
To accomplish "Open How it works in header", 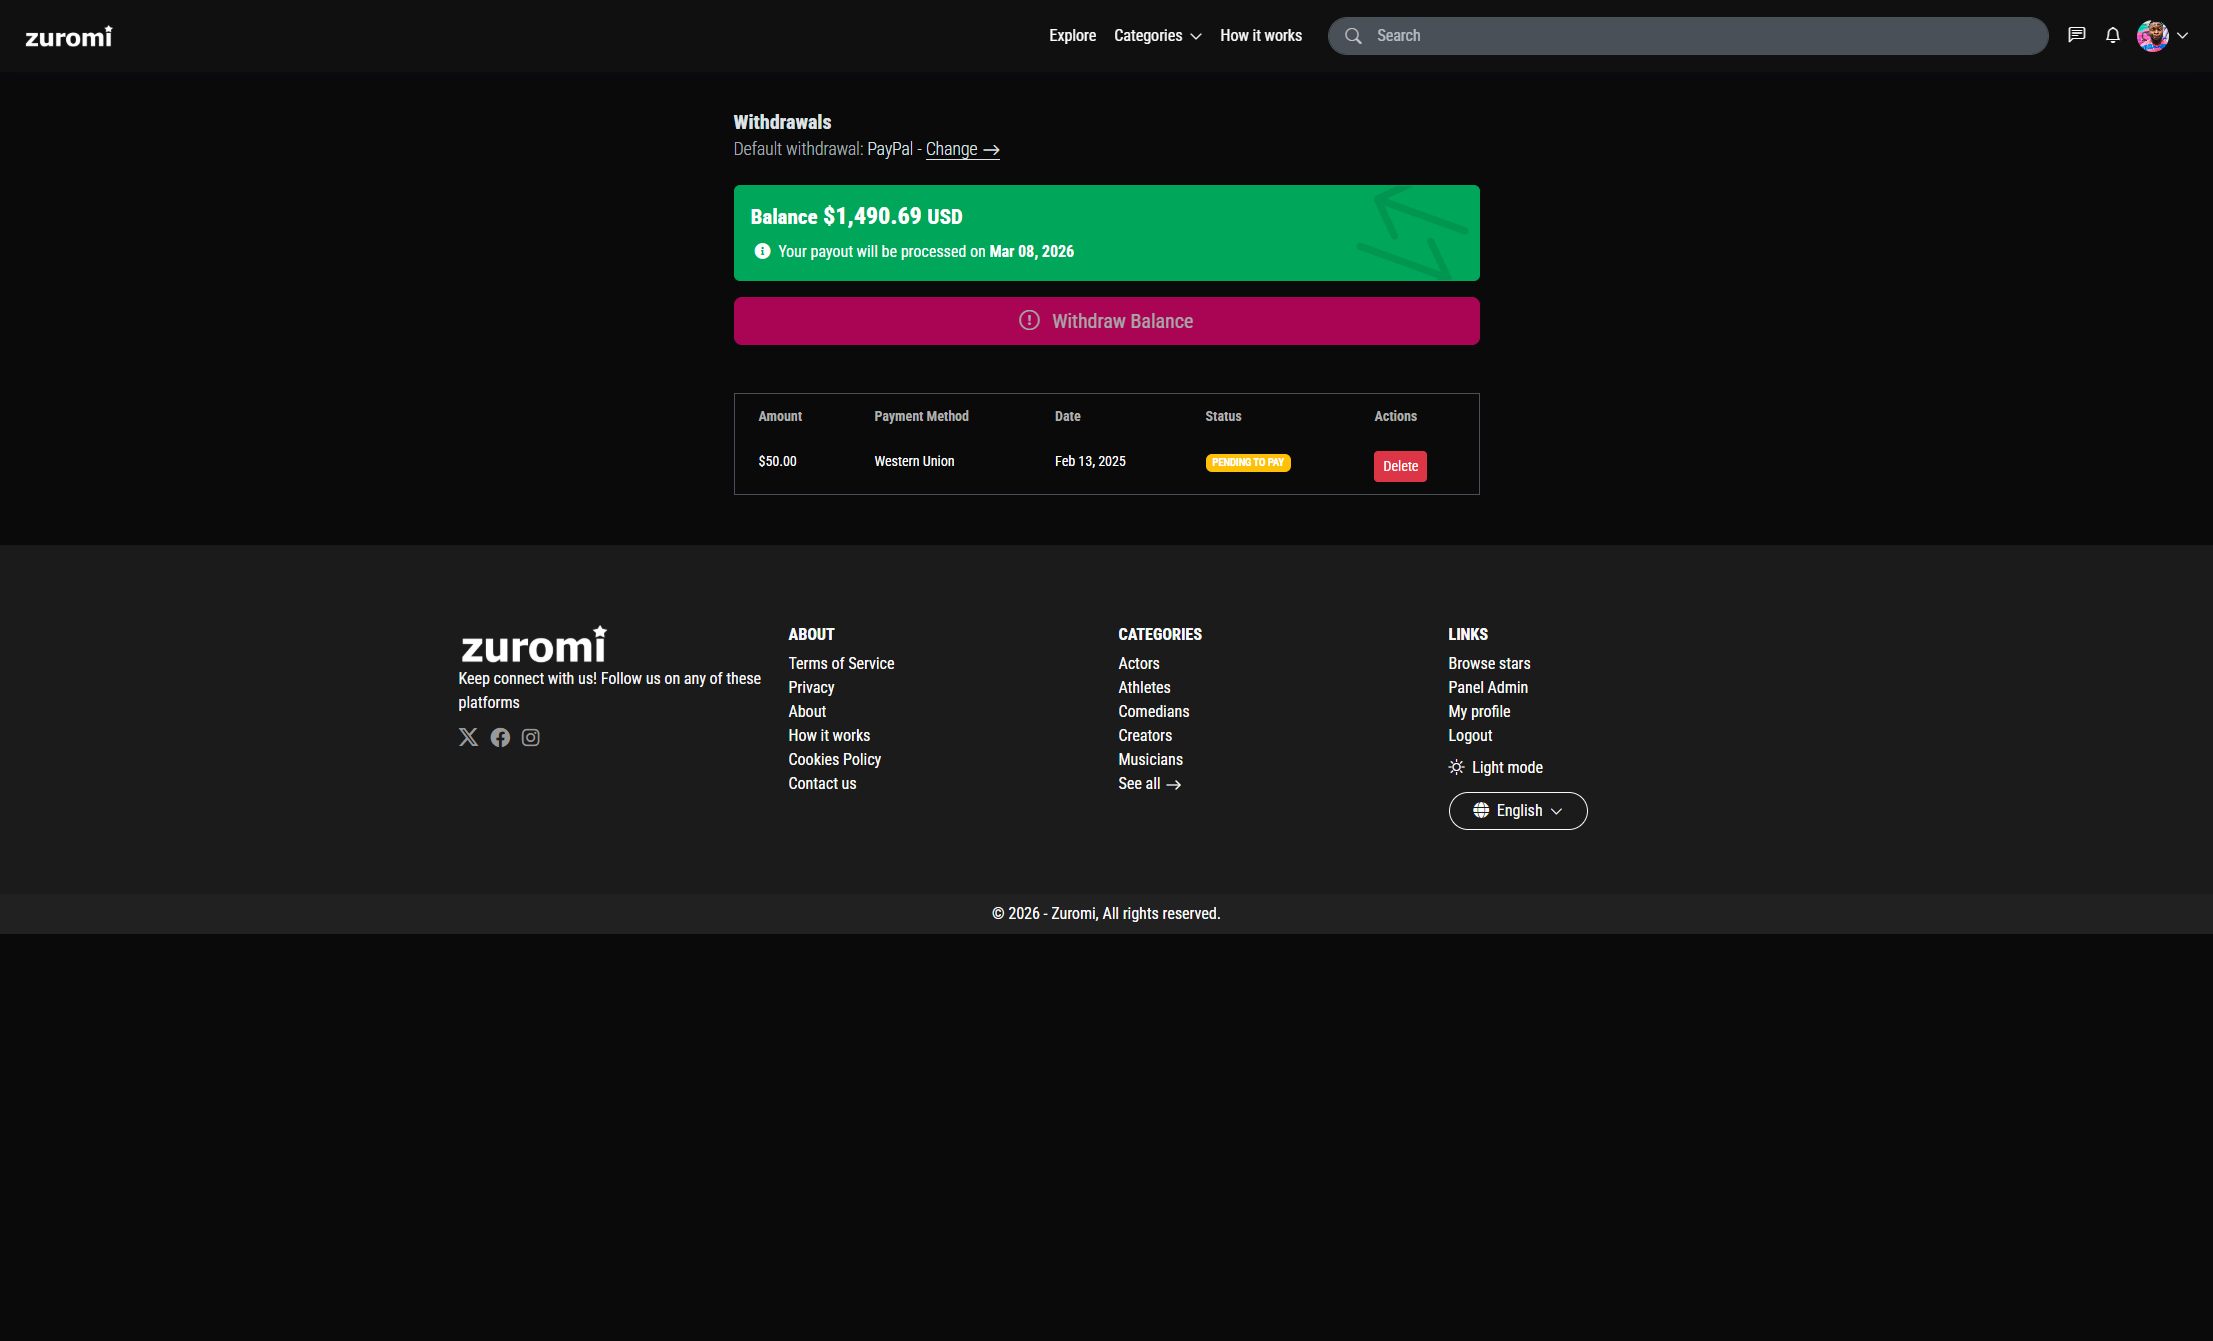I will [1260, 35].
